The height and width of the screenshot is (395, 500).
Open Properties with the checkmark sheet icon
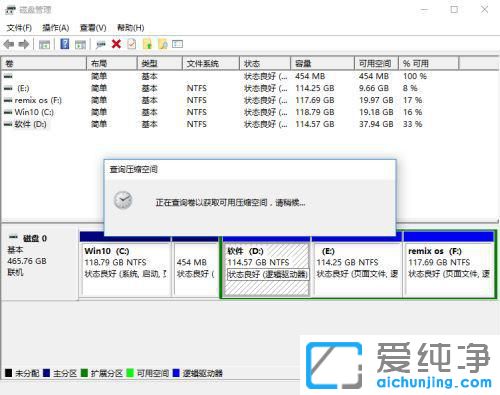pyautogui.click(x=132, y=44)
